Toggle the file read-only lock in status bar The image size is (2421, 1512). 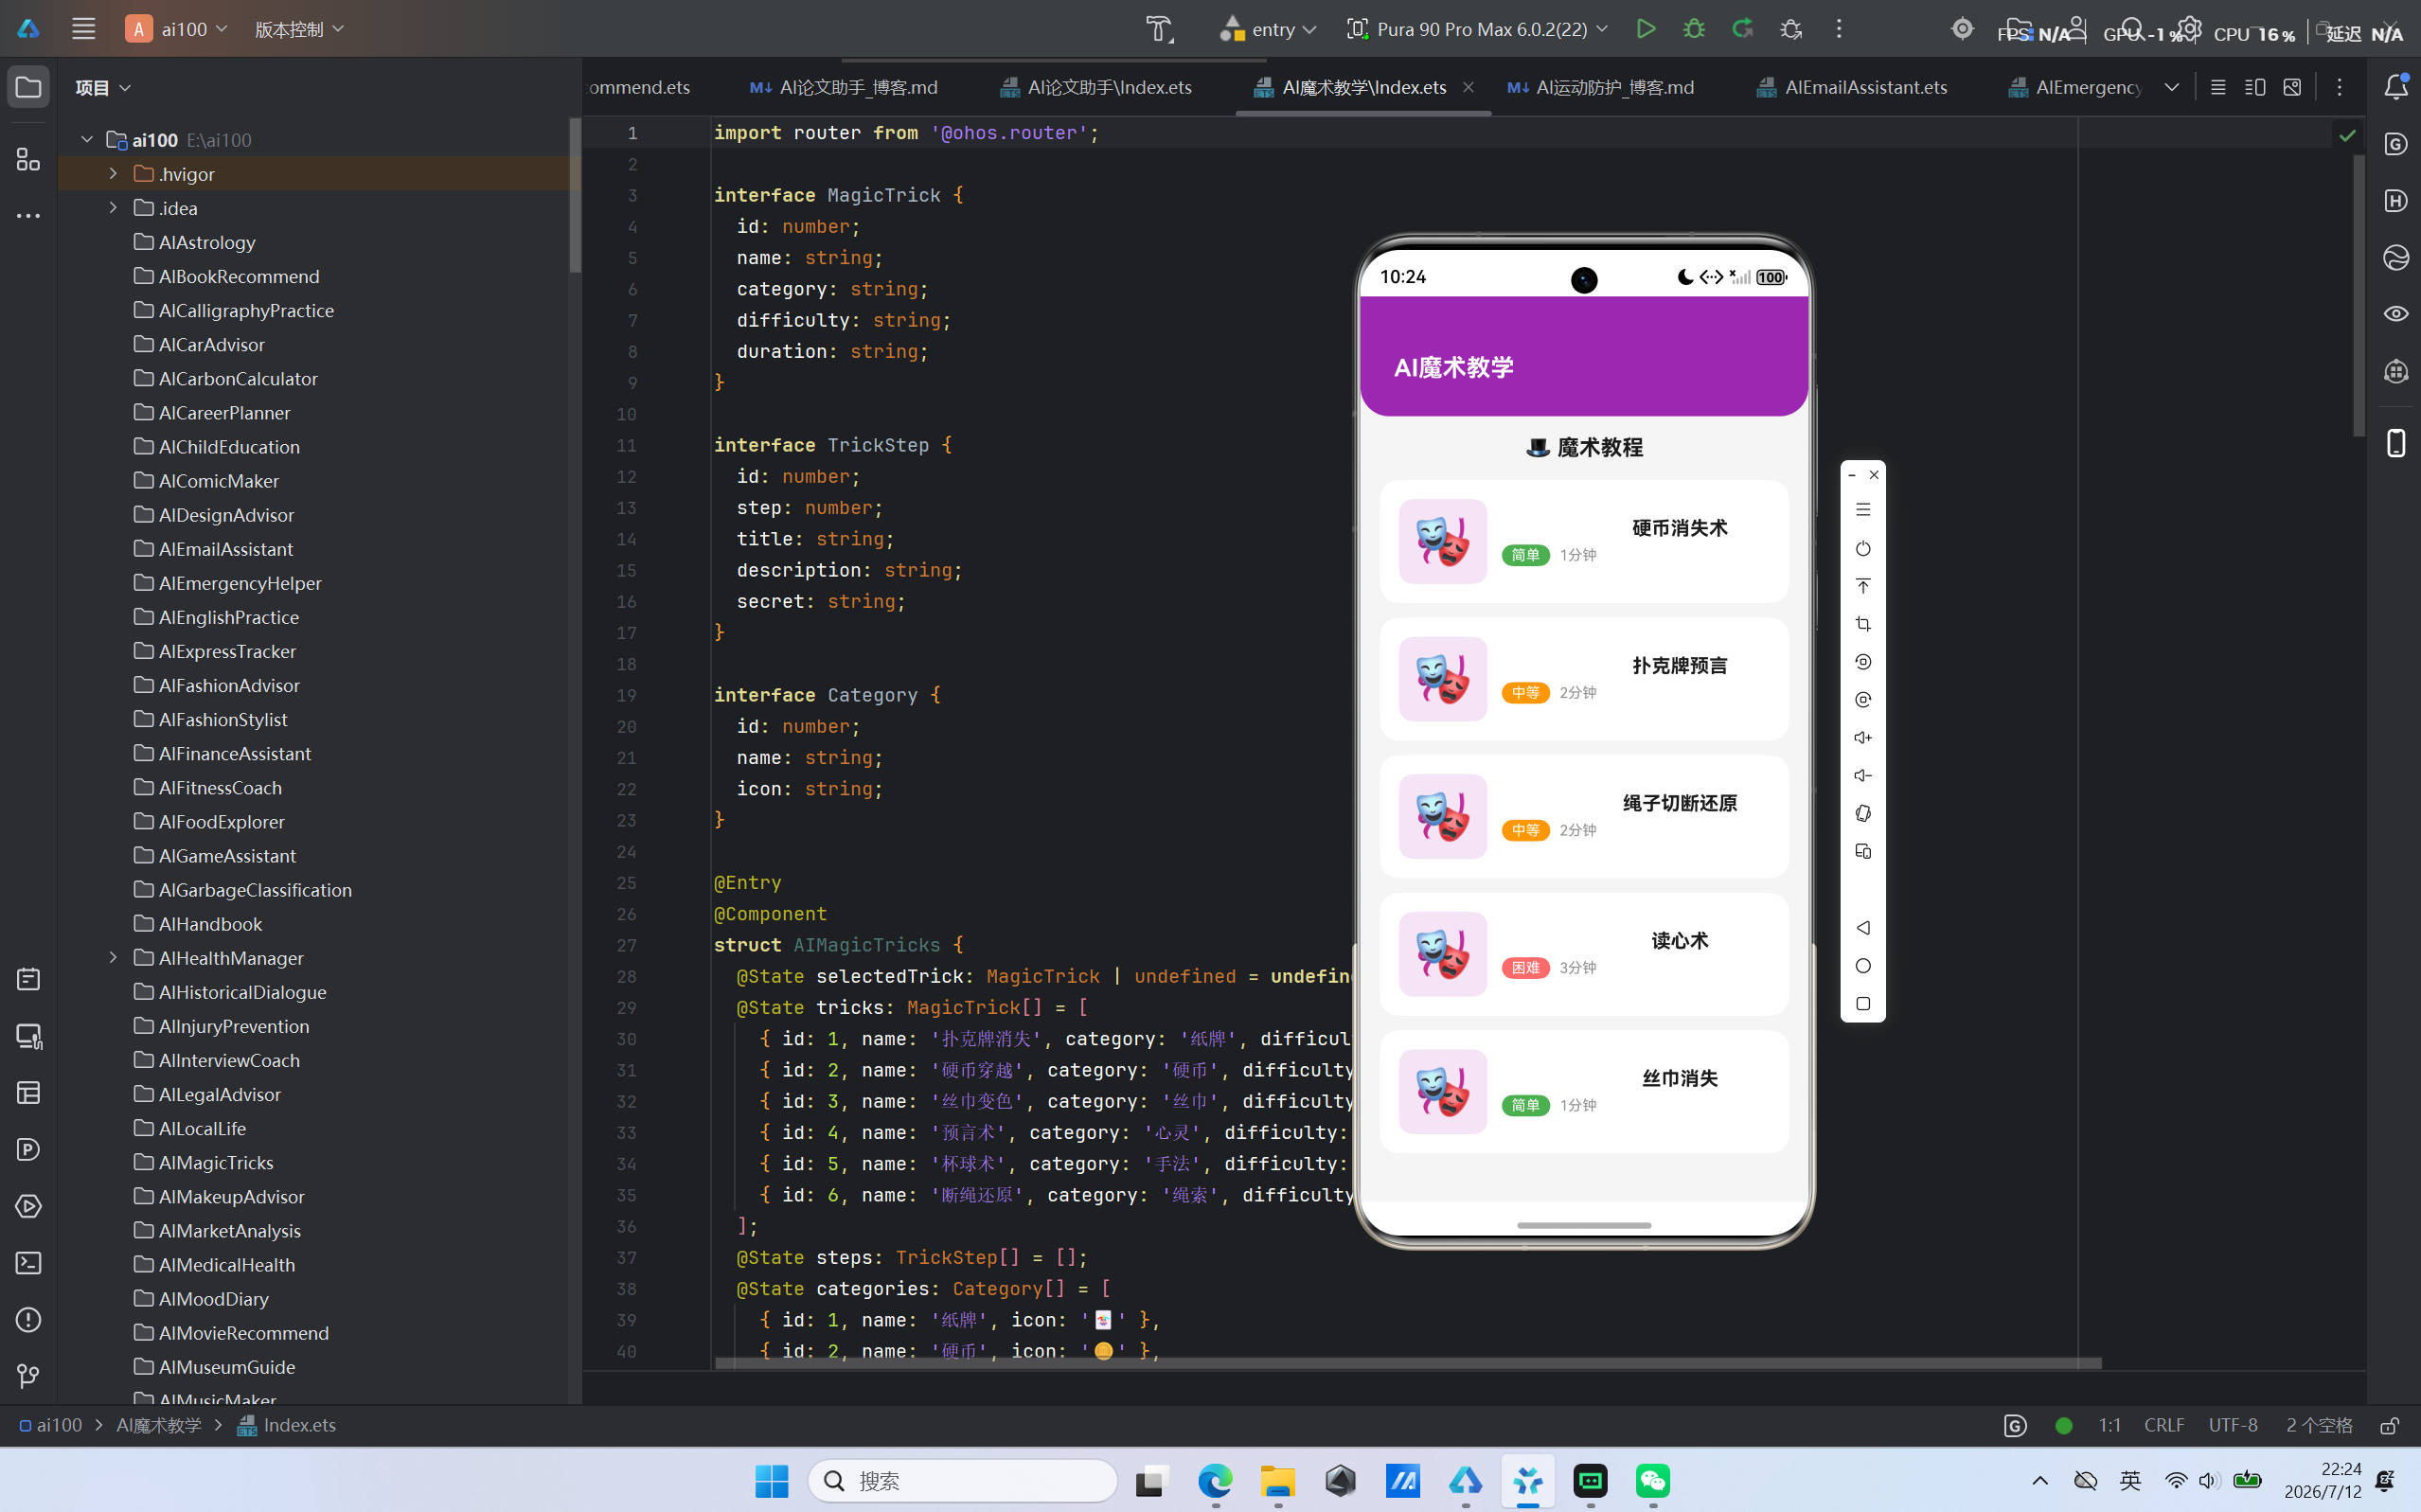click(2389, 1425)
